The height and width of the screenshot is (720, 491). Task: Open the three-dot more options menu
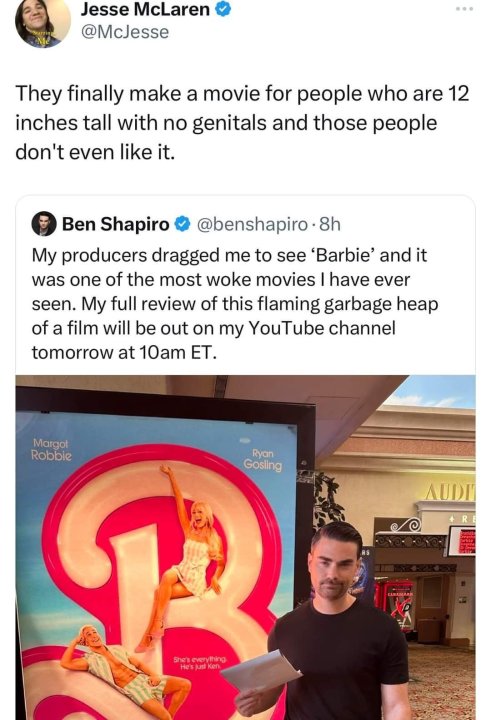tap(464, 10)
